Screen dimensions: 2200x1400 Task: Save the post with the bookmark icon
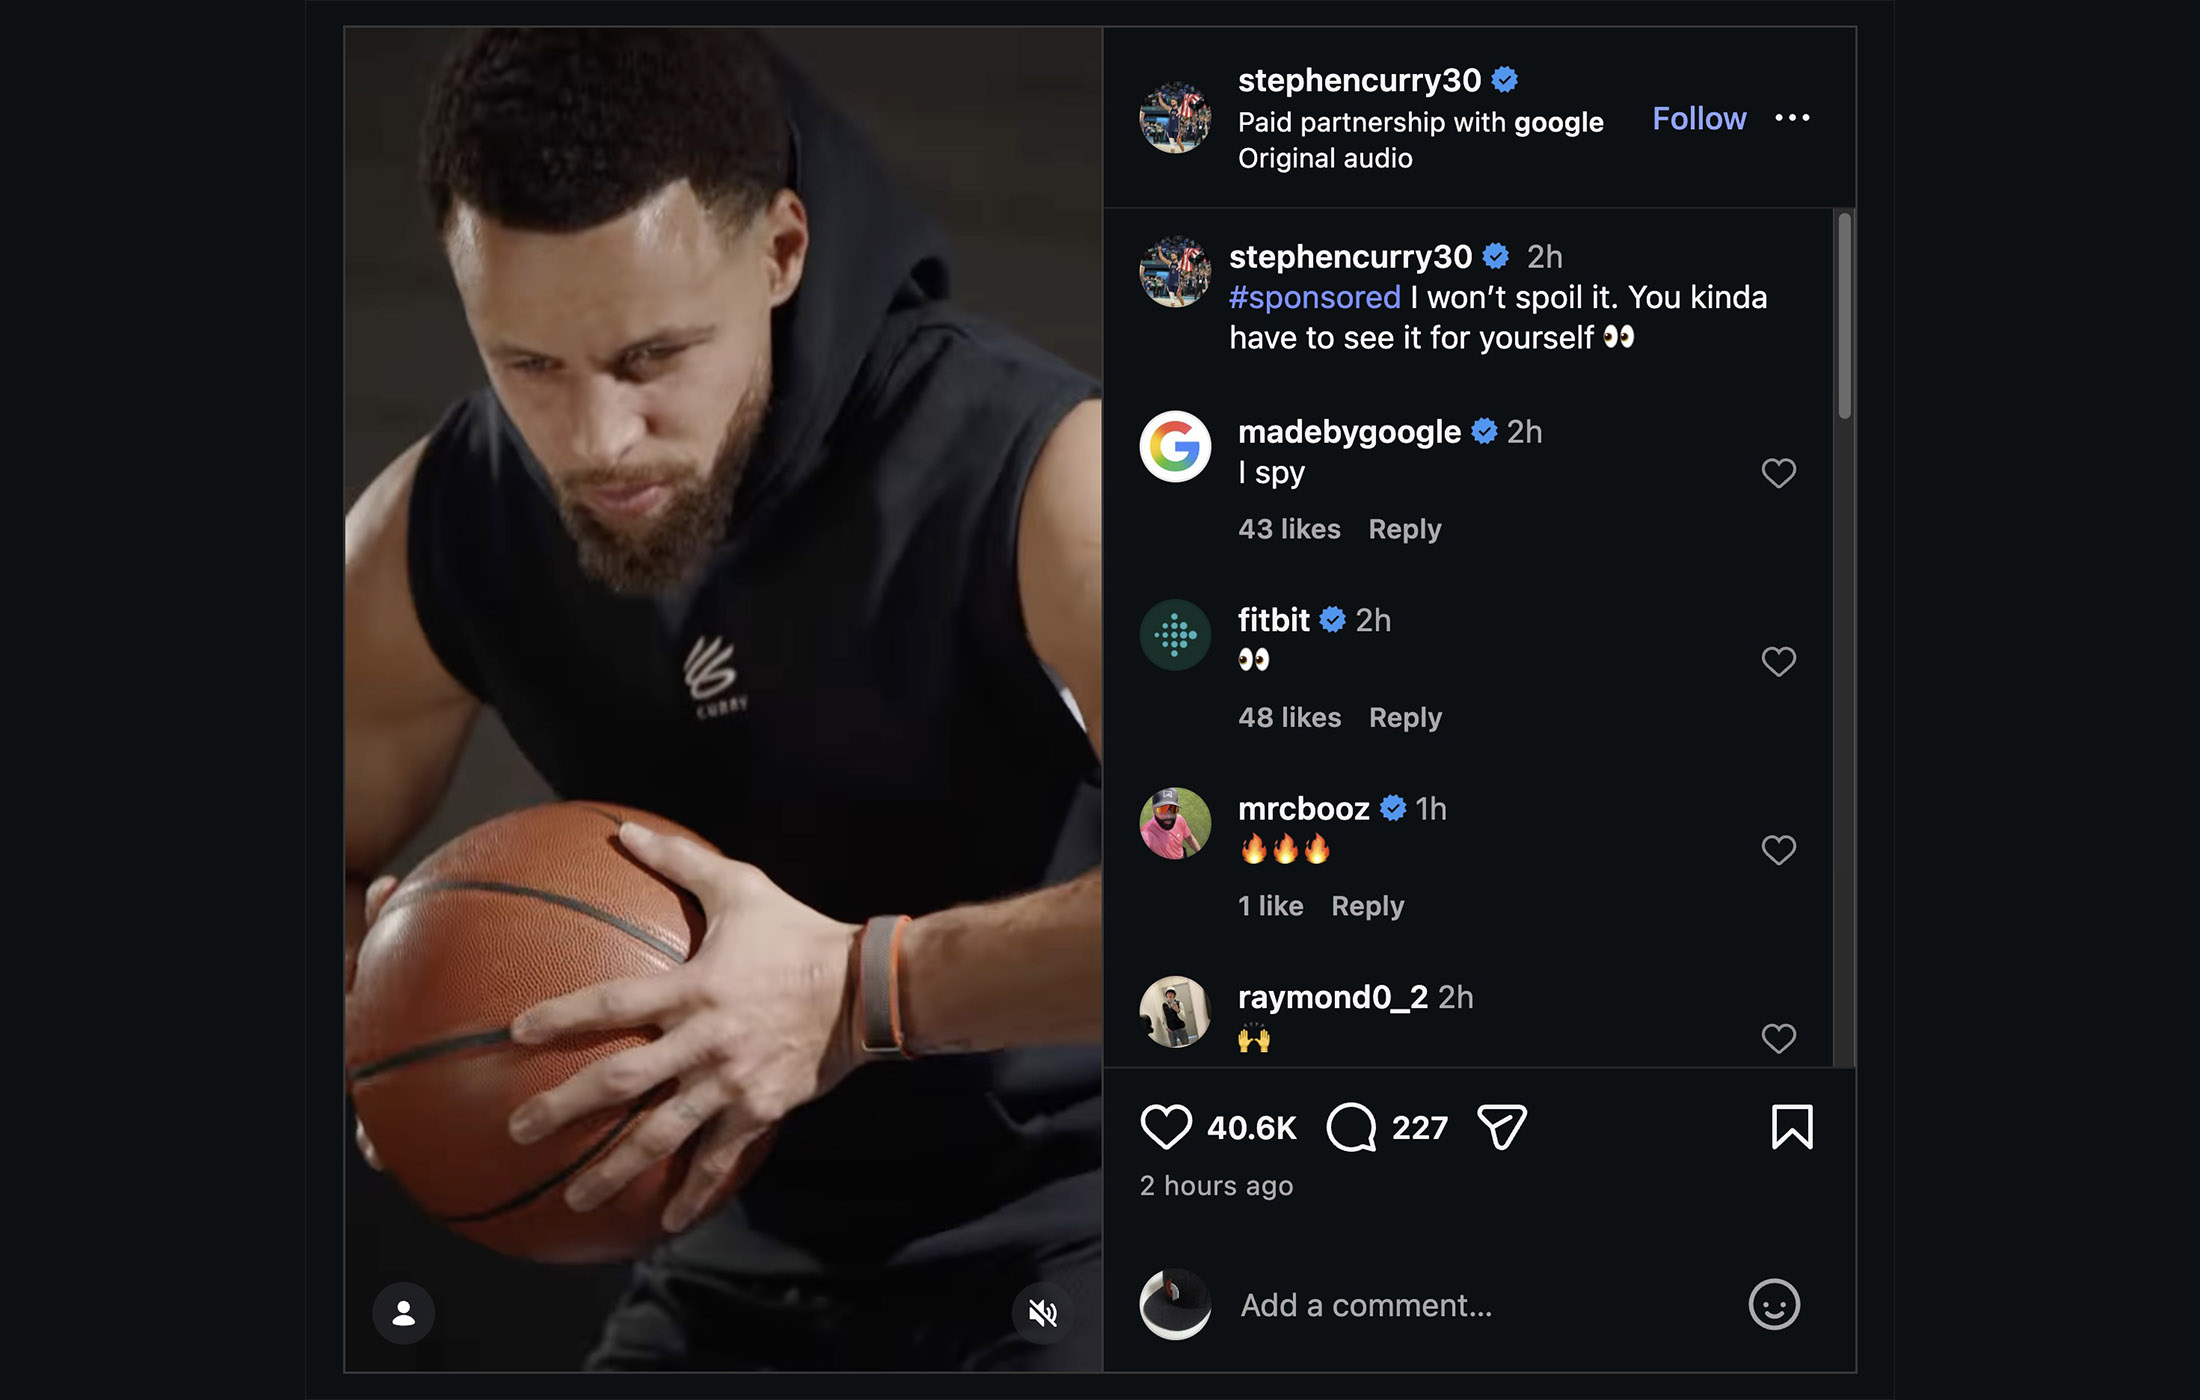click(1791, 1127)
